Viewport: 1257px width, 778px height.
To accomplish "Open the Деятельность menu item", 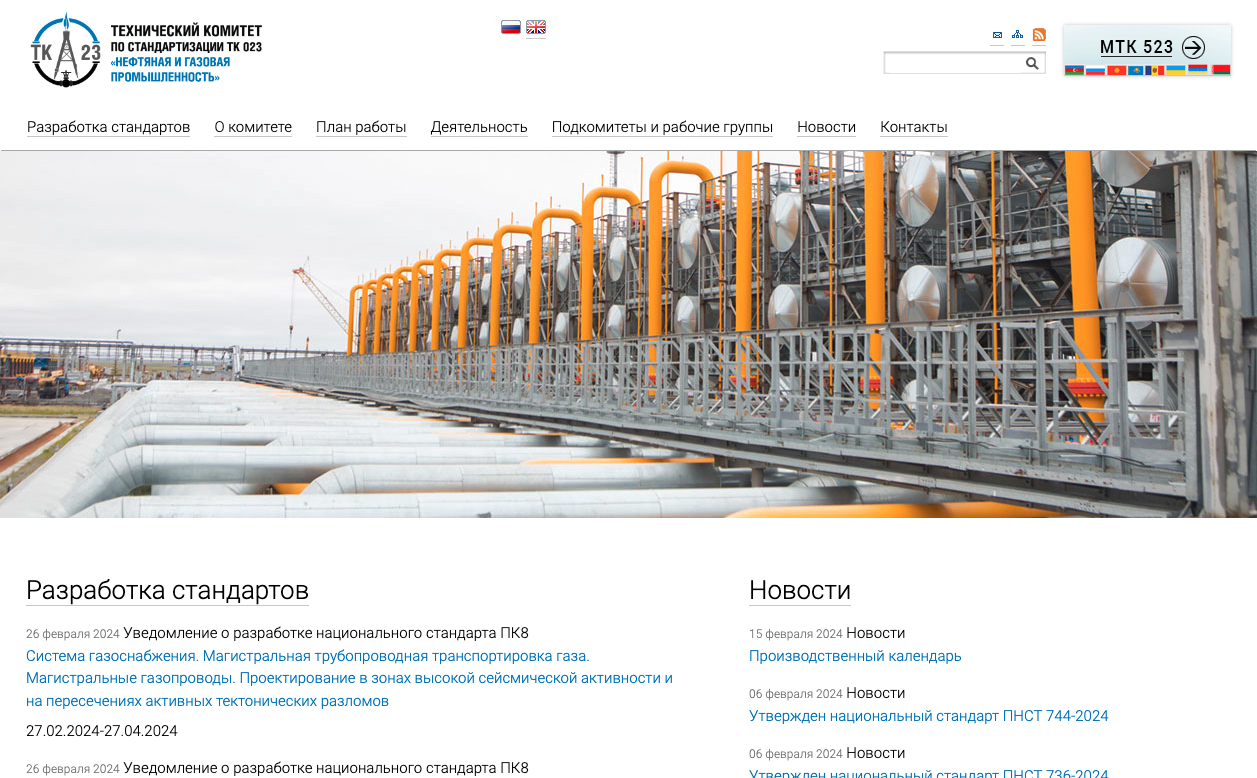I will 479,127.
